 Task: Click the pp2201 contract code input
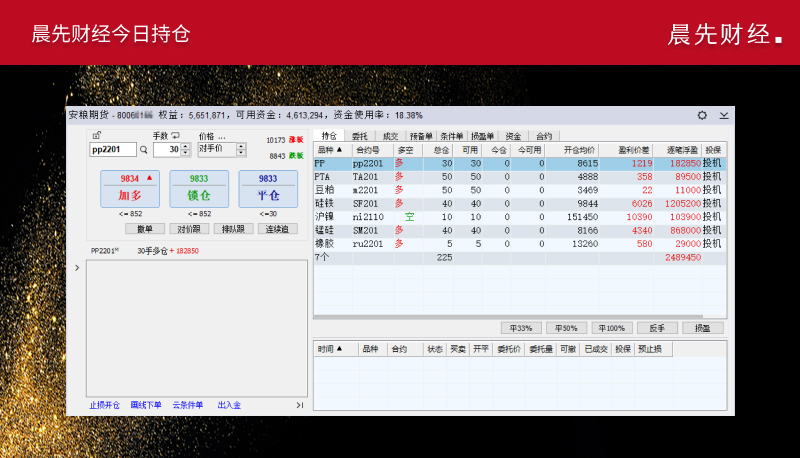point(112,150)
